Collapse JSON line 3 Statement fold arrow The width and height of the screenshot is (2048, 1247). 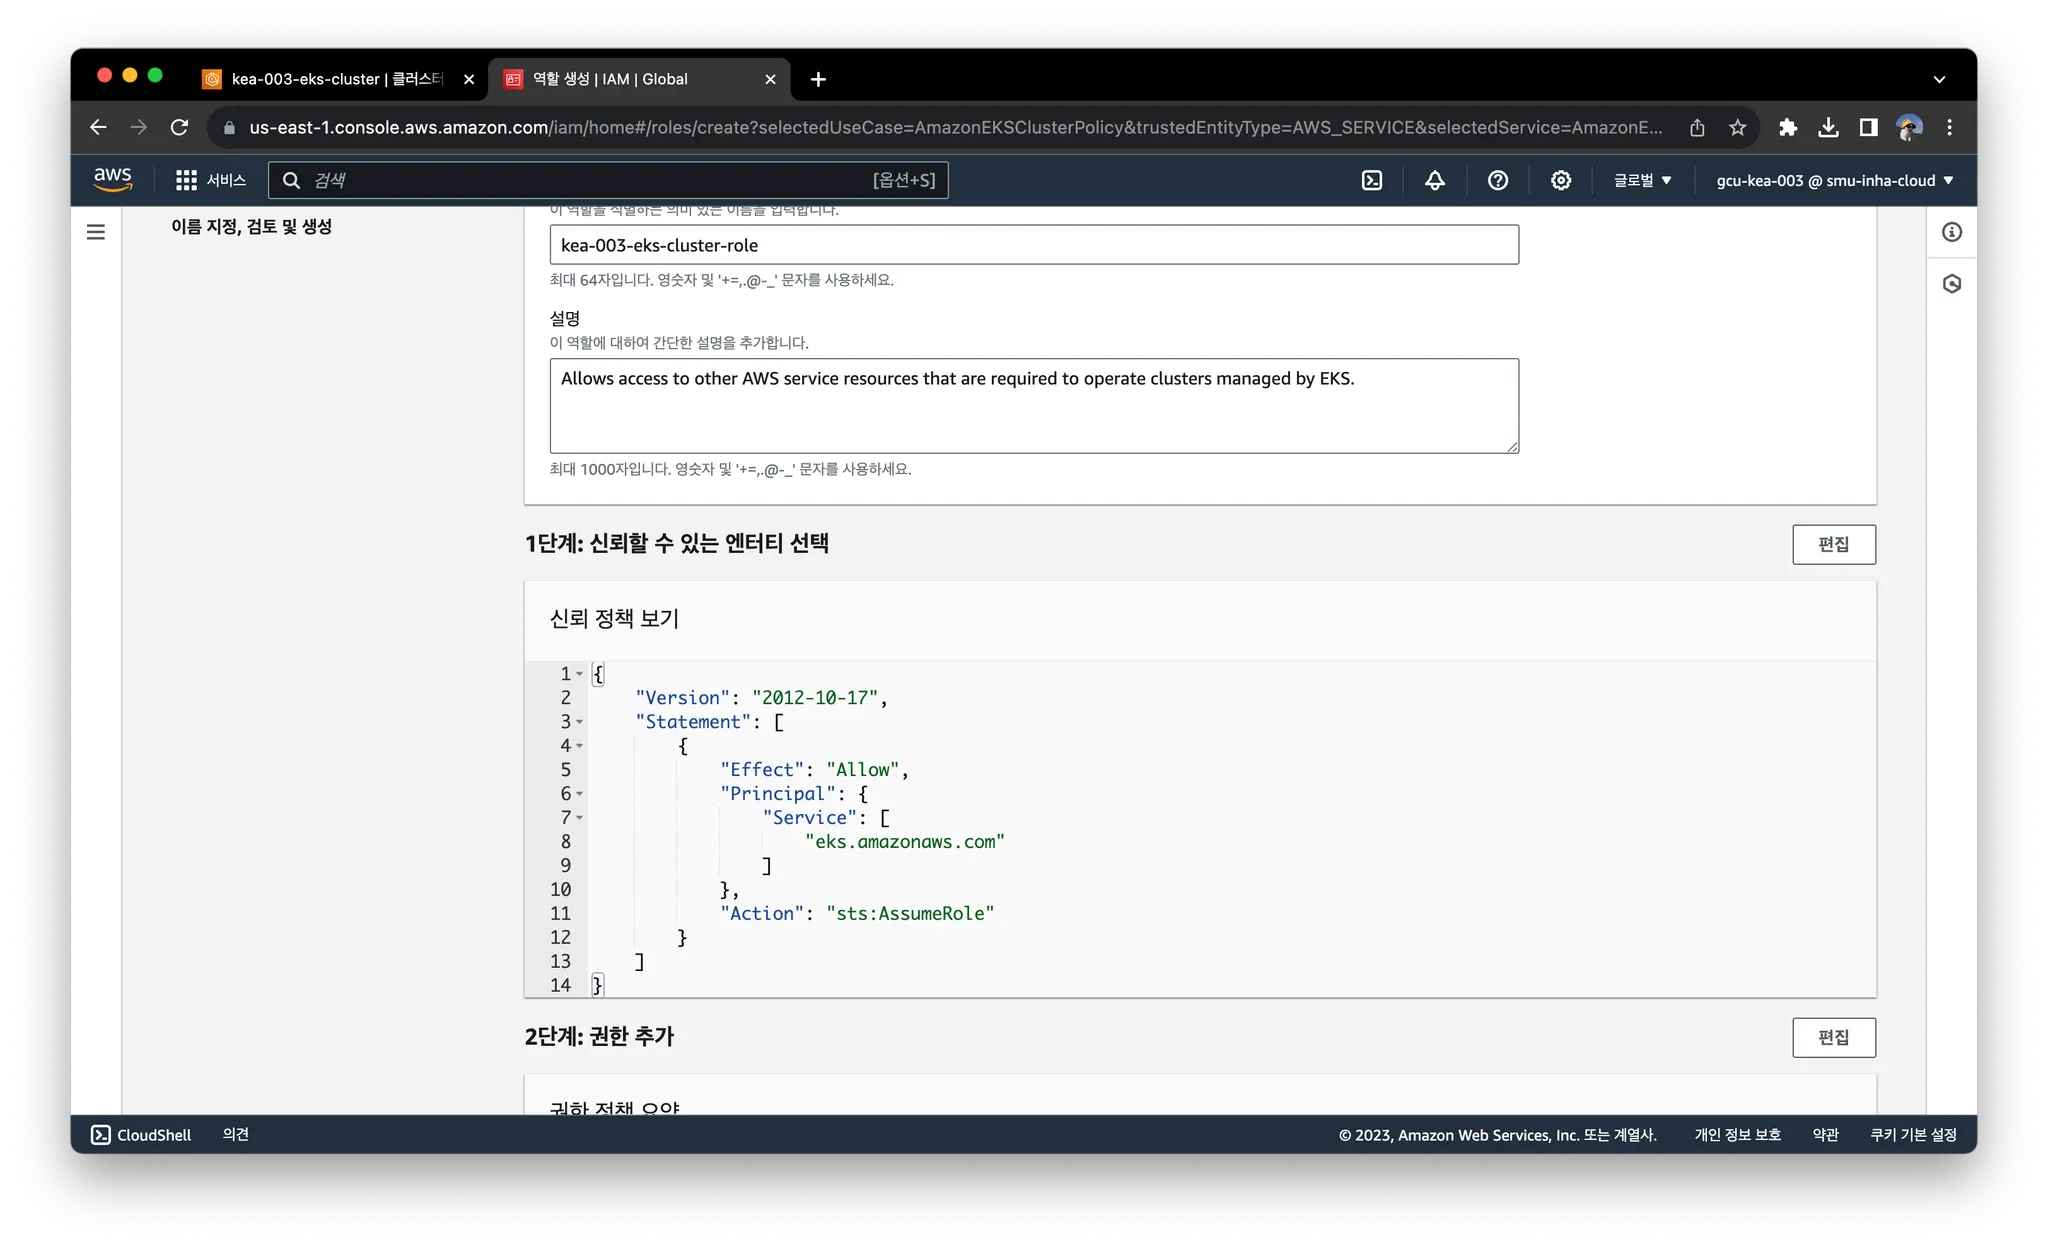tap(579, 722)
